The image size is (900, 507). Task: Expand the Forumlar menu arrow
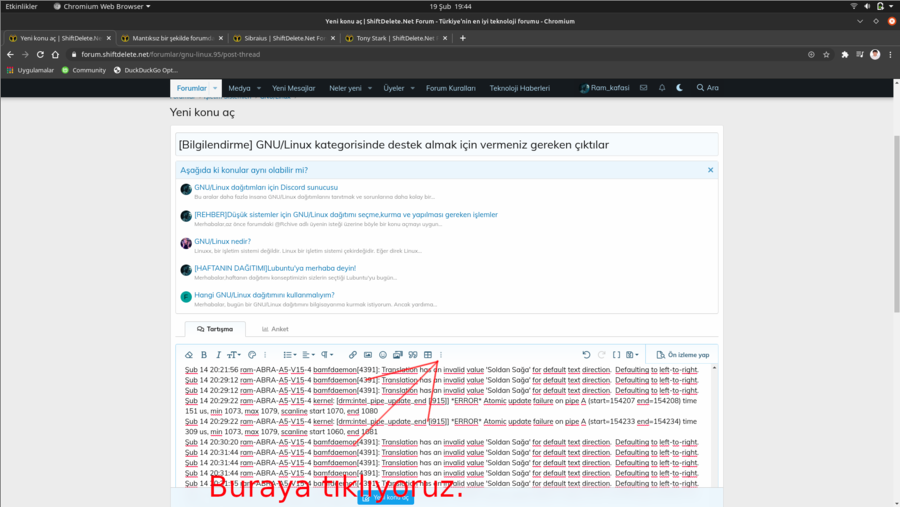[x=215, y=88]
